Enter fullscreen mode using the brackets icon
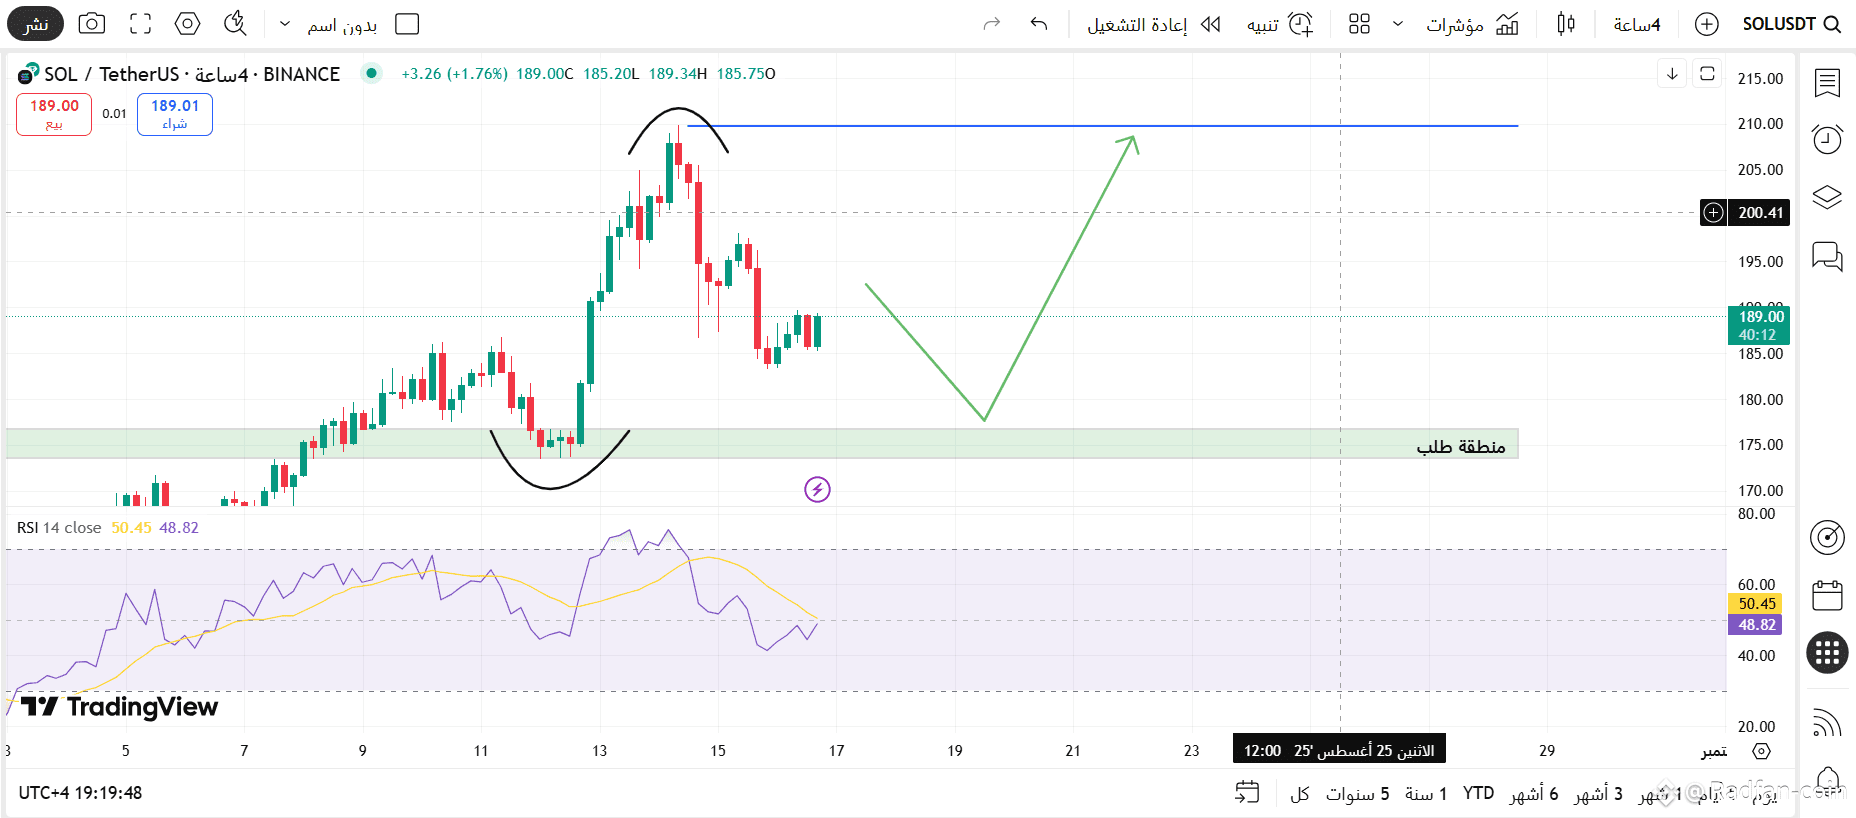The height and width of the screenshot is (818, 1856). [141, 24]
